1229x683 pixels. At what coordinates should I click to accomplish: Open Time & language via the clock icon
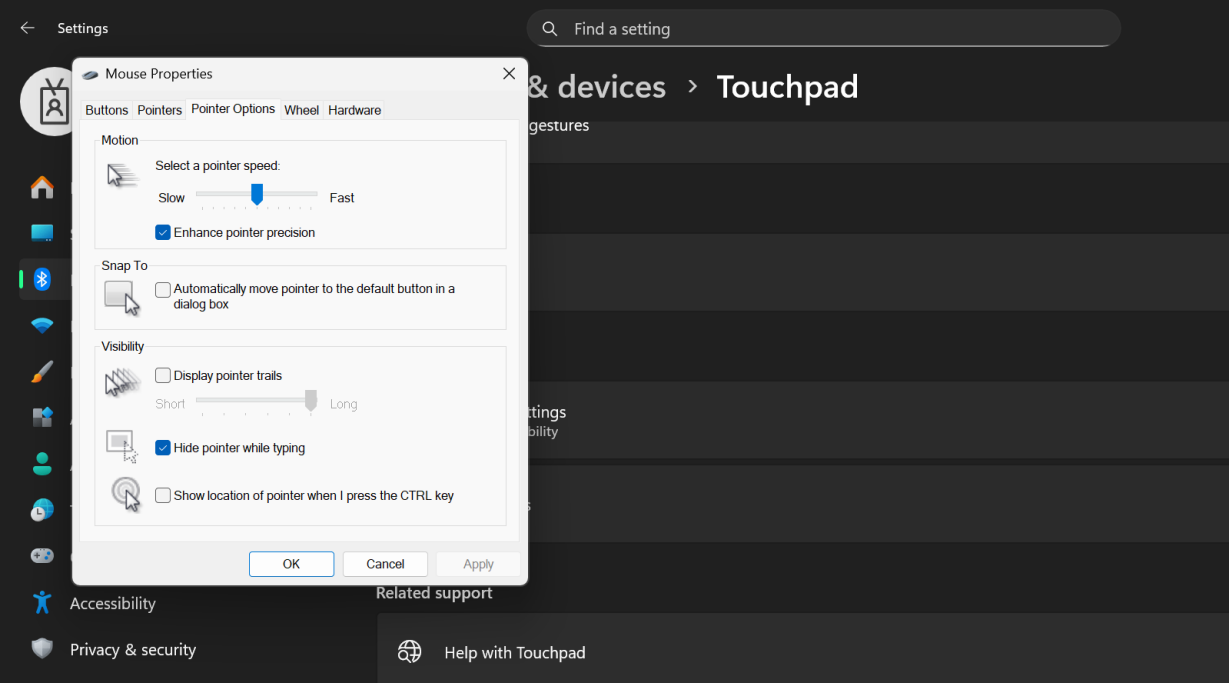42,510
